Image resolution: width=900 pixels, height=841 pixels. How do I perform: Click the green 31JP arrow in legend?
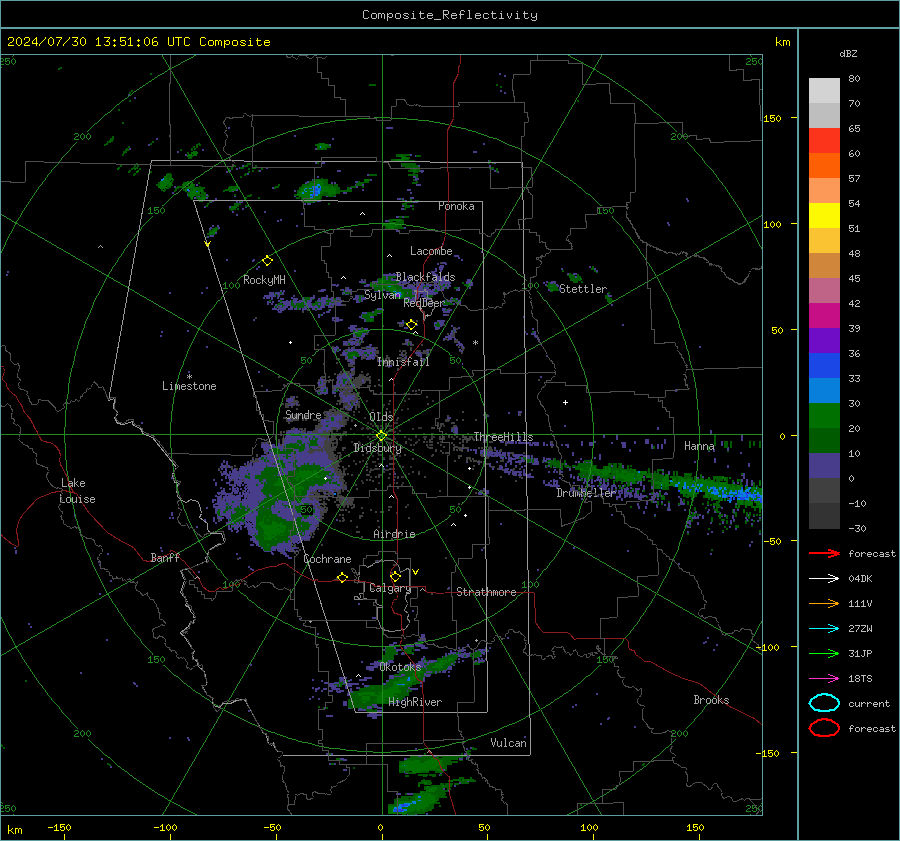[x=824, y=653]
